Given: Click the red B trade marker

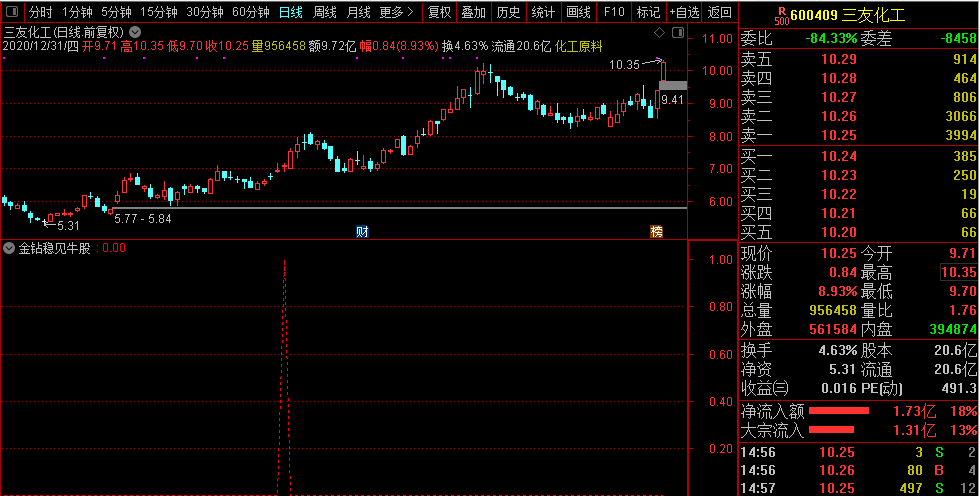Looking at the screenshot, I should coord(940,470).
